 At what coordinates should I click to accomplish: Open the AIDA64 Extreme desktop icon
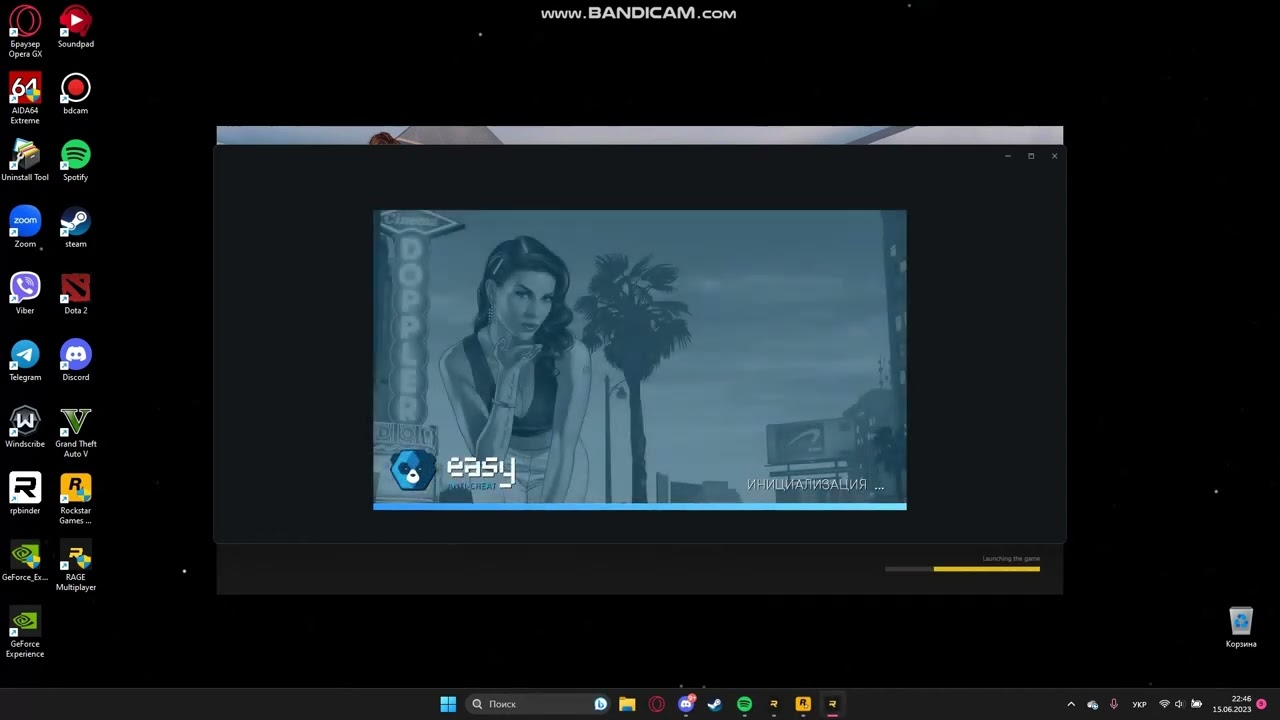tap(25, 98)
